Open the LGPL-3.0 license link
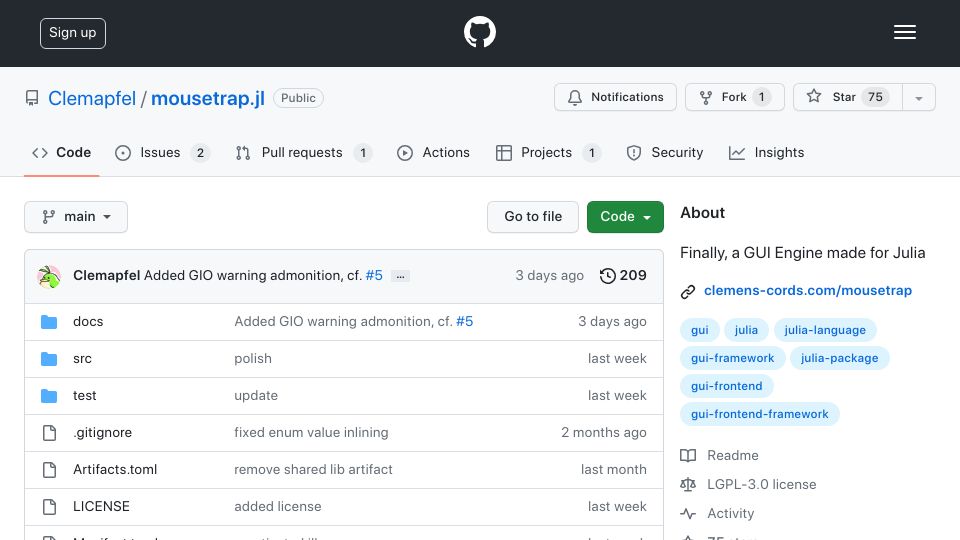Viewport: 960px width, 540px height. click(x=762, y=484)
